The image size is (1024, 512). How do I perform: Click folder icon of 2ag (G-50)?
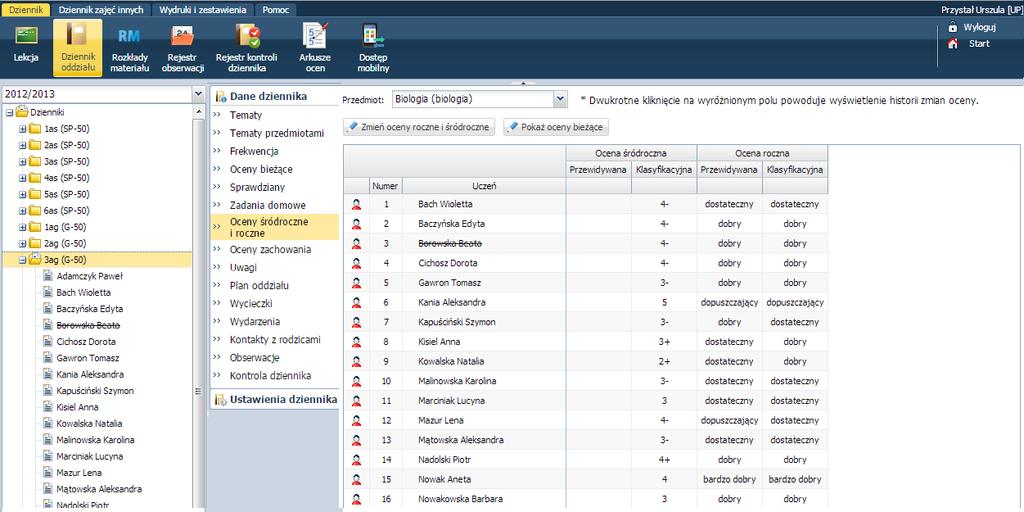pos(35,243)
